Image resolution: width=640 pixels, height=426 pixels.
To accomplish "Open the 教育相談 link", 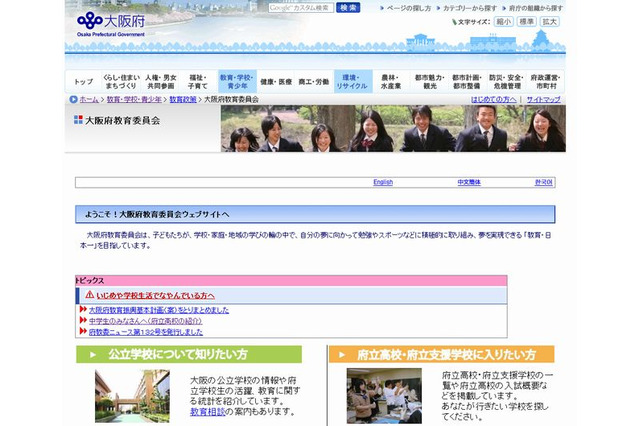I will [x=207, y=412].
